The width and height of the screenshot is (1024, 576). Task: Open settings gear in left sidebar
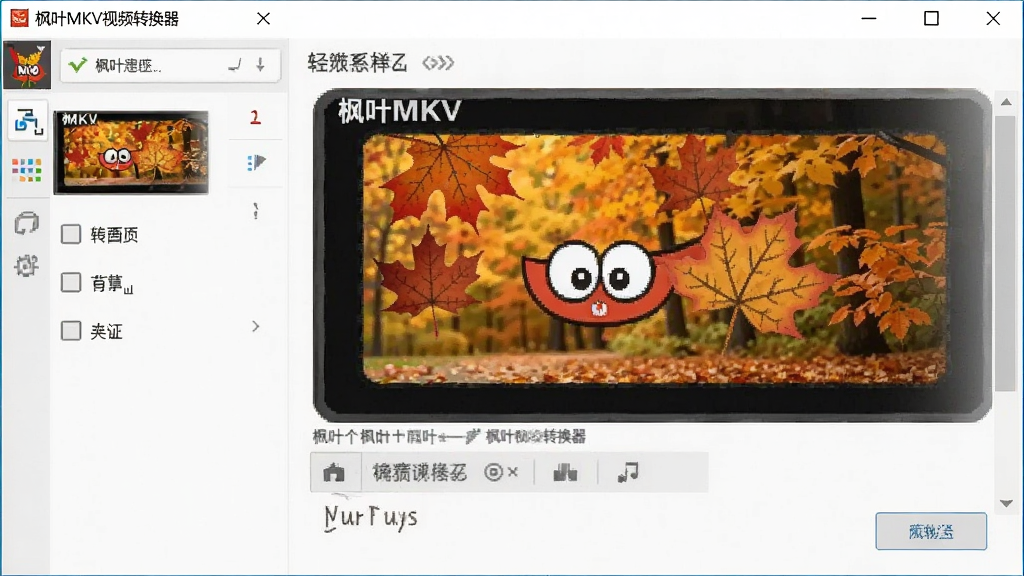point(27,266)
